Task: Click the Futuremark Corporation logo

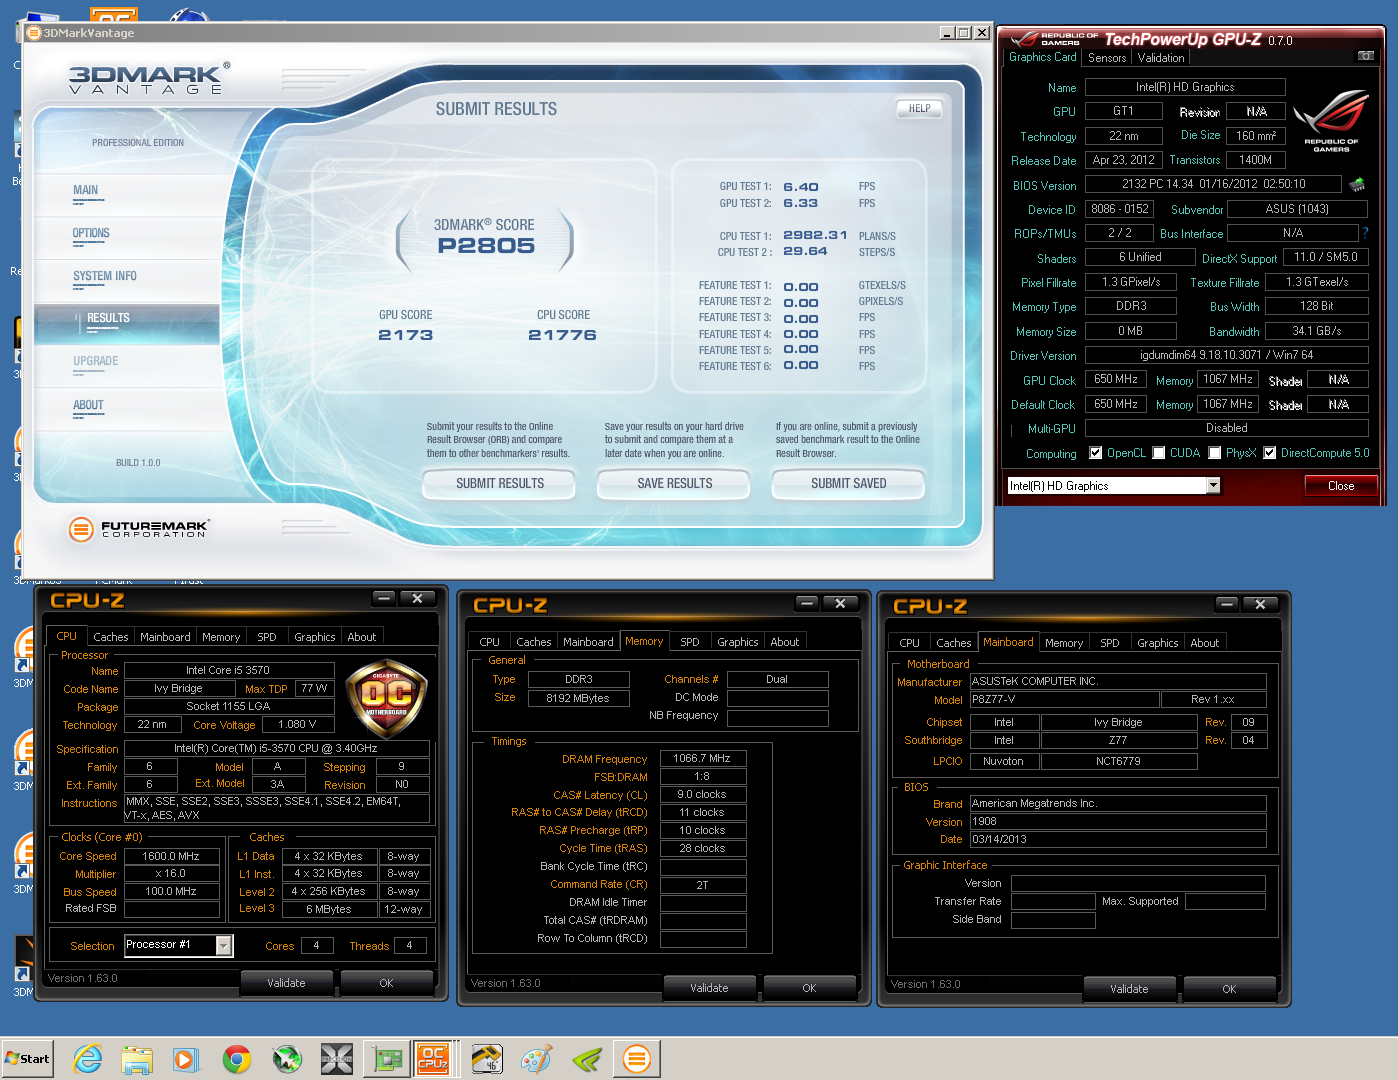Action: click(x=138, y=529)
